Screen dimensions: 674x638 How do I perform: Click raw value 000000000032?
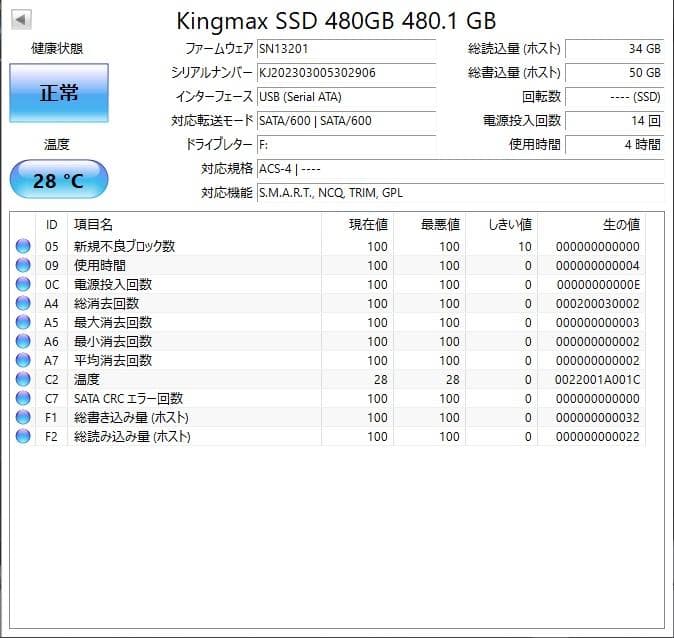click(x=597, y=417)
